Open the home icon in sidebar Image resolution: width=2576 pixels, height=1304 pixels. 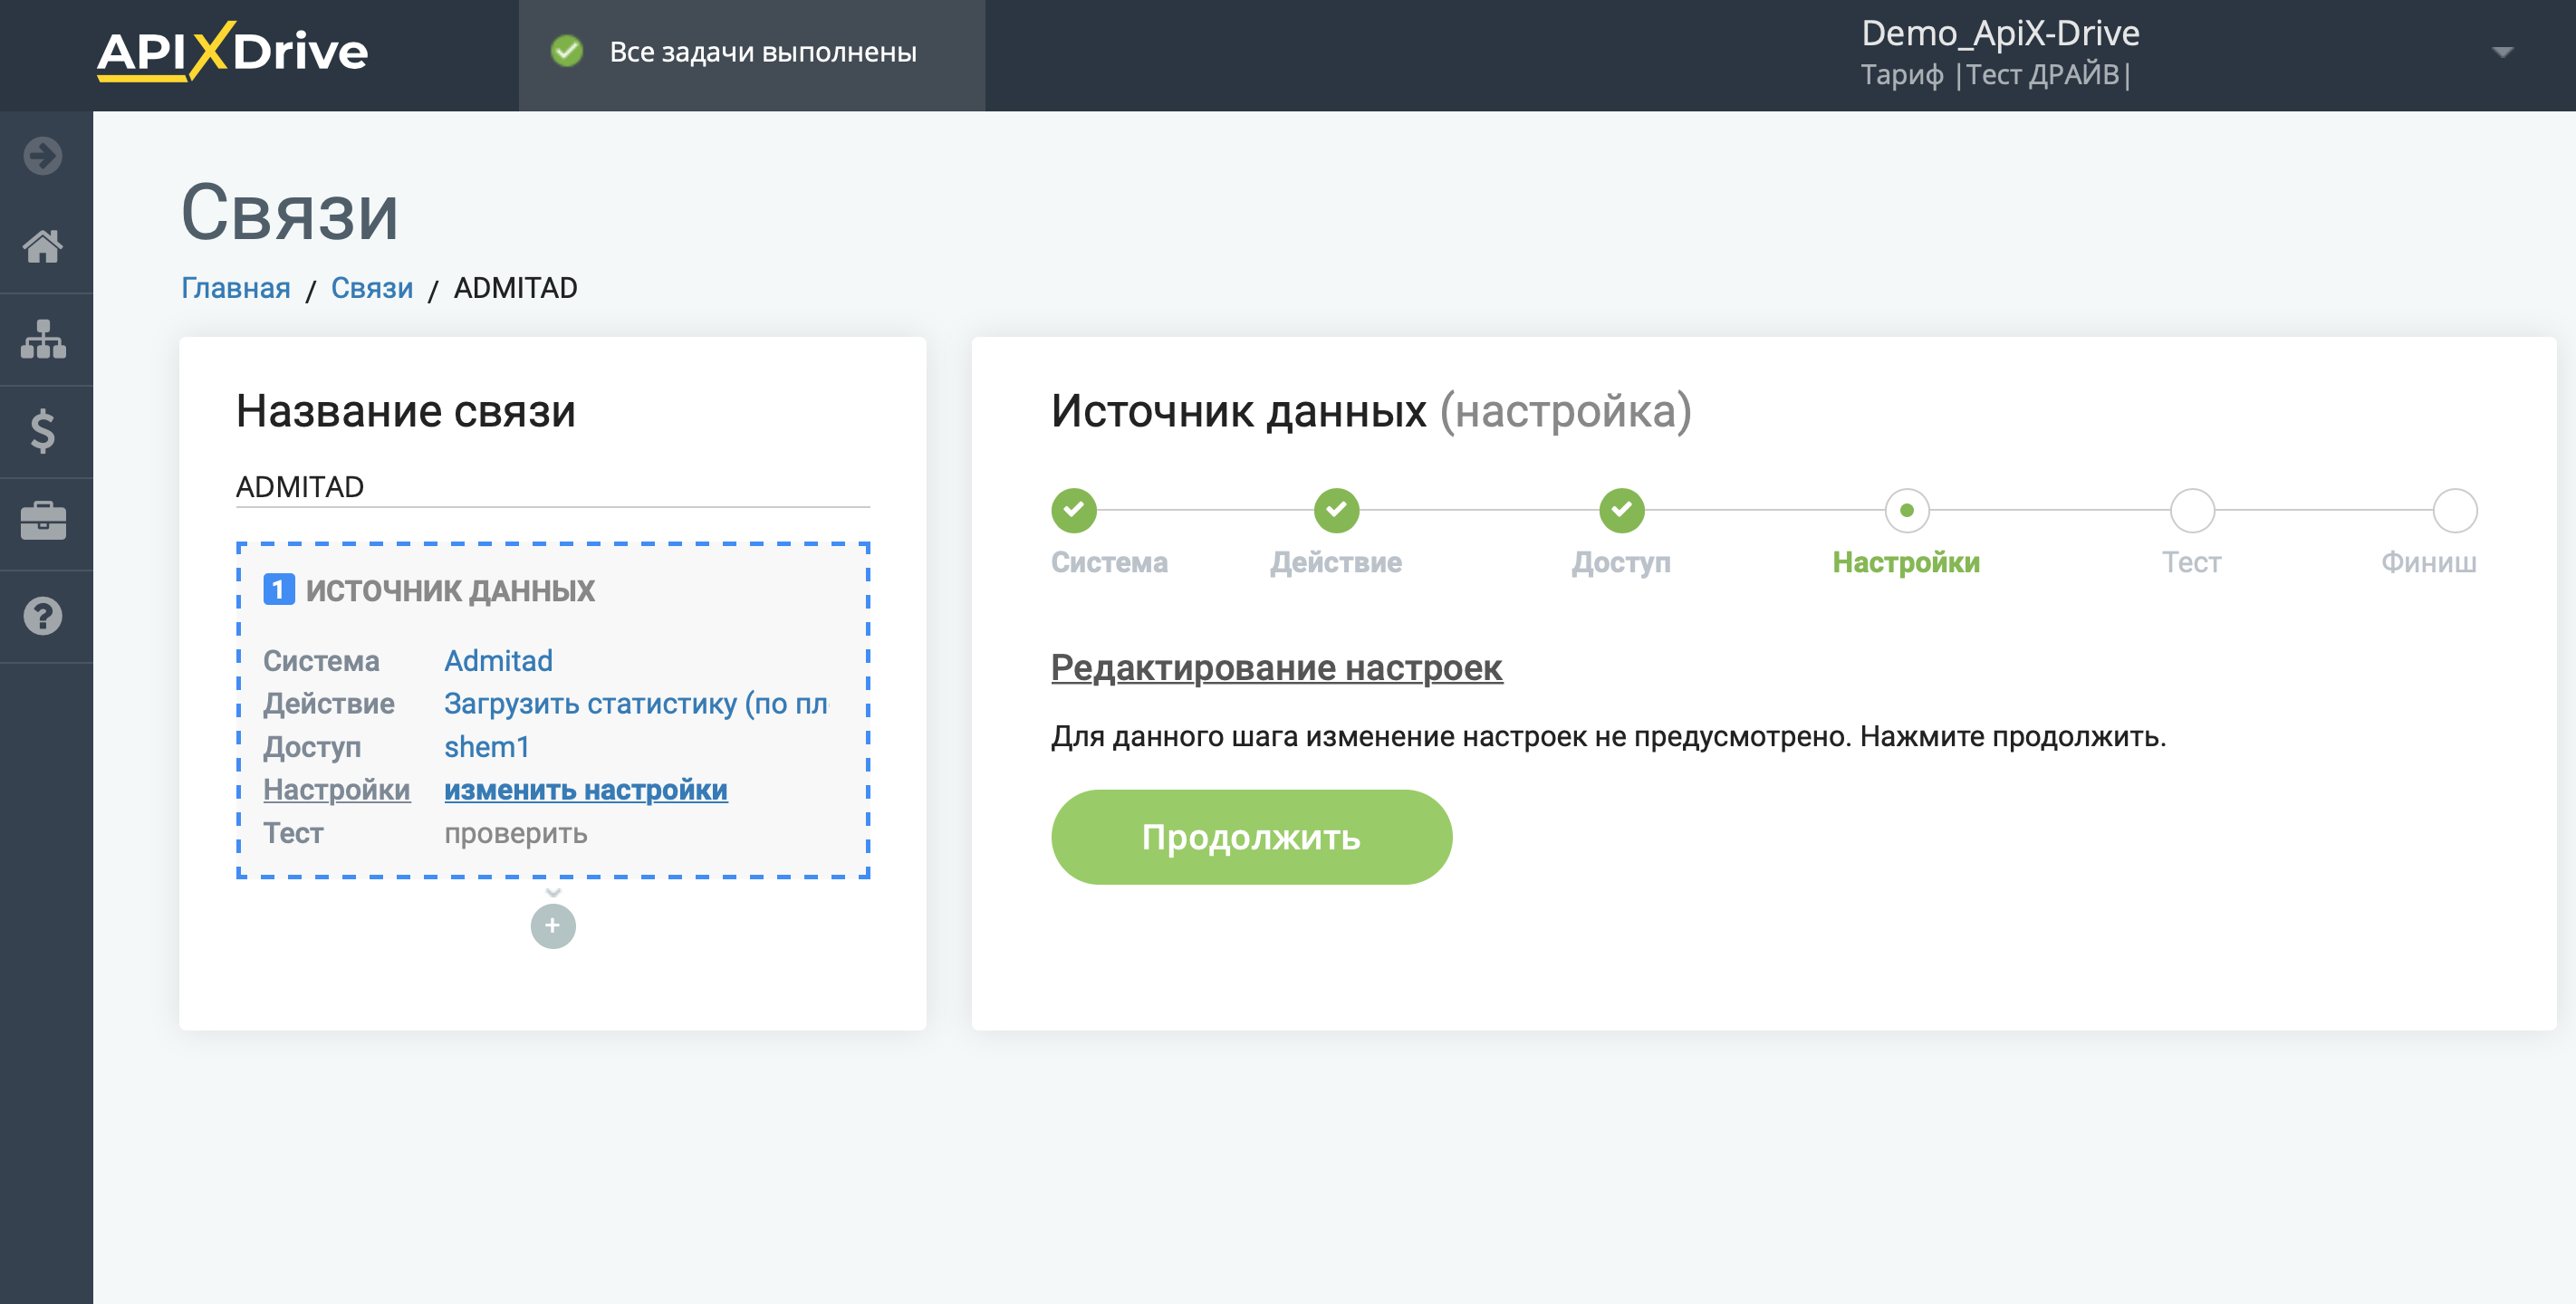click(x=43, y=246)
